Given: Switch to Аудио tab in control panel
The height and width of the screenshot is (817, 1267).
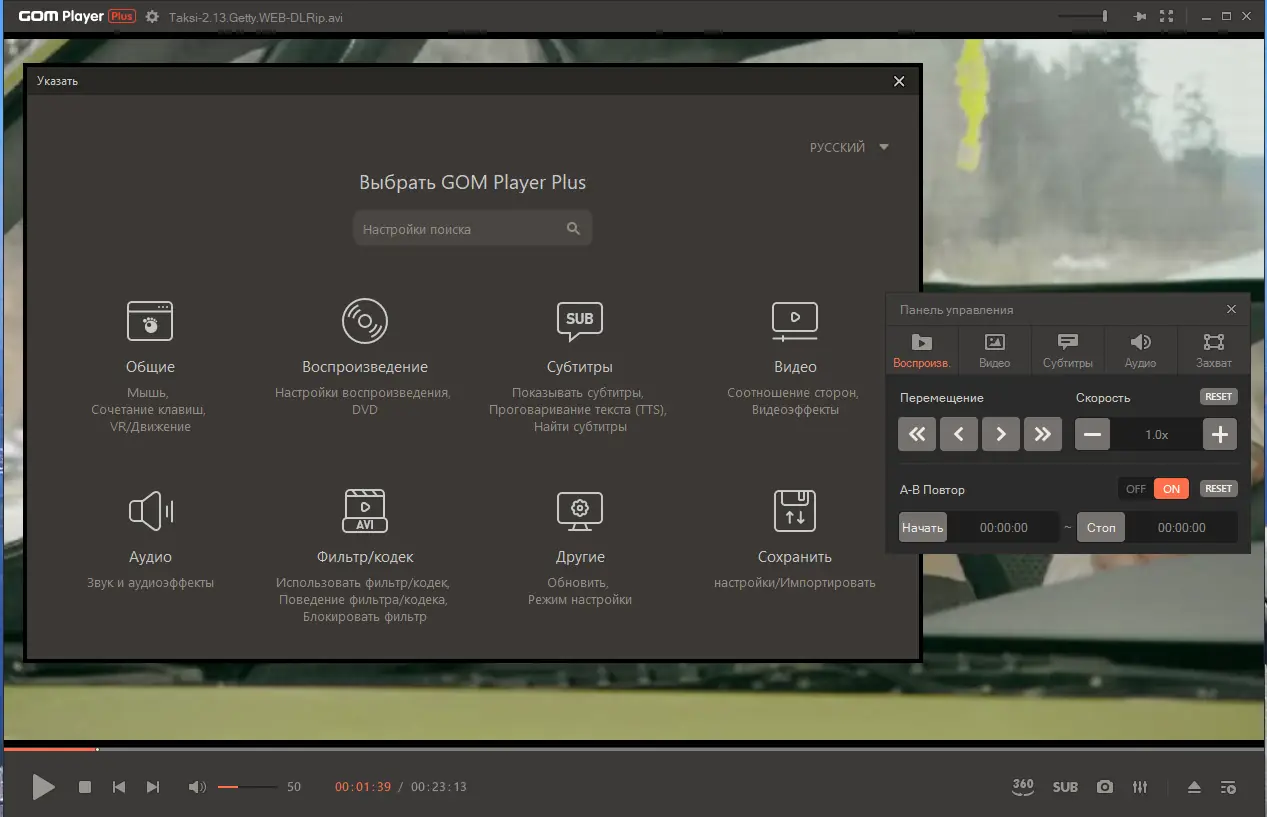Looking at the screenshot, I should pos(1140,351).
